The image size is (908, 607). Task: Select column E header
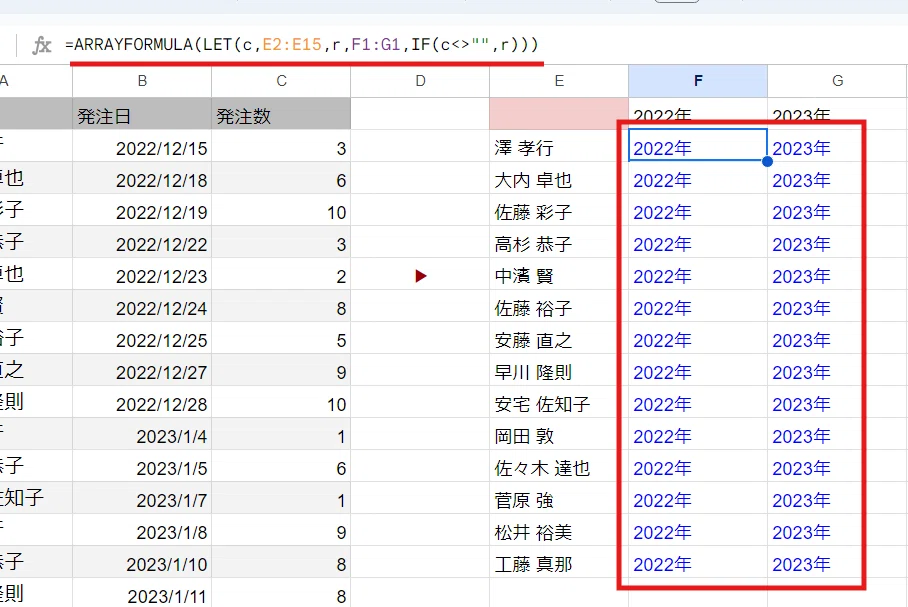(559, 81)
